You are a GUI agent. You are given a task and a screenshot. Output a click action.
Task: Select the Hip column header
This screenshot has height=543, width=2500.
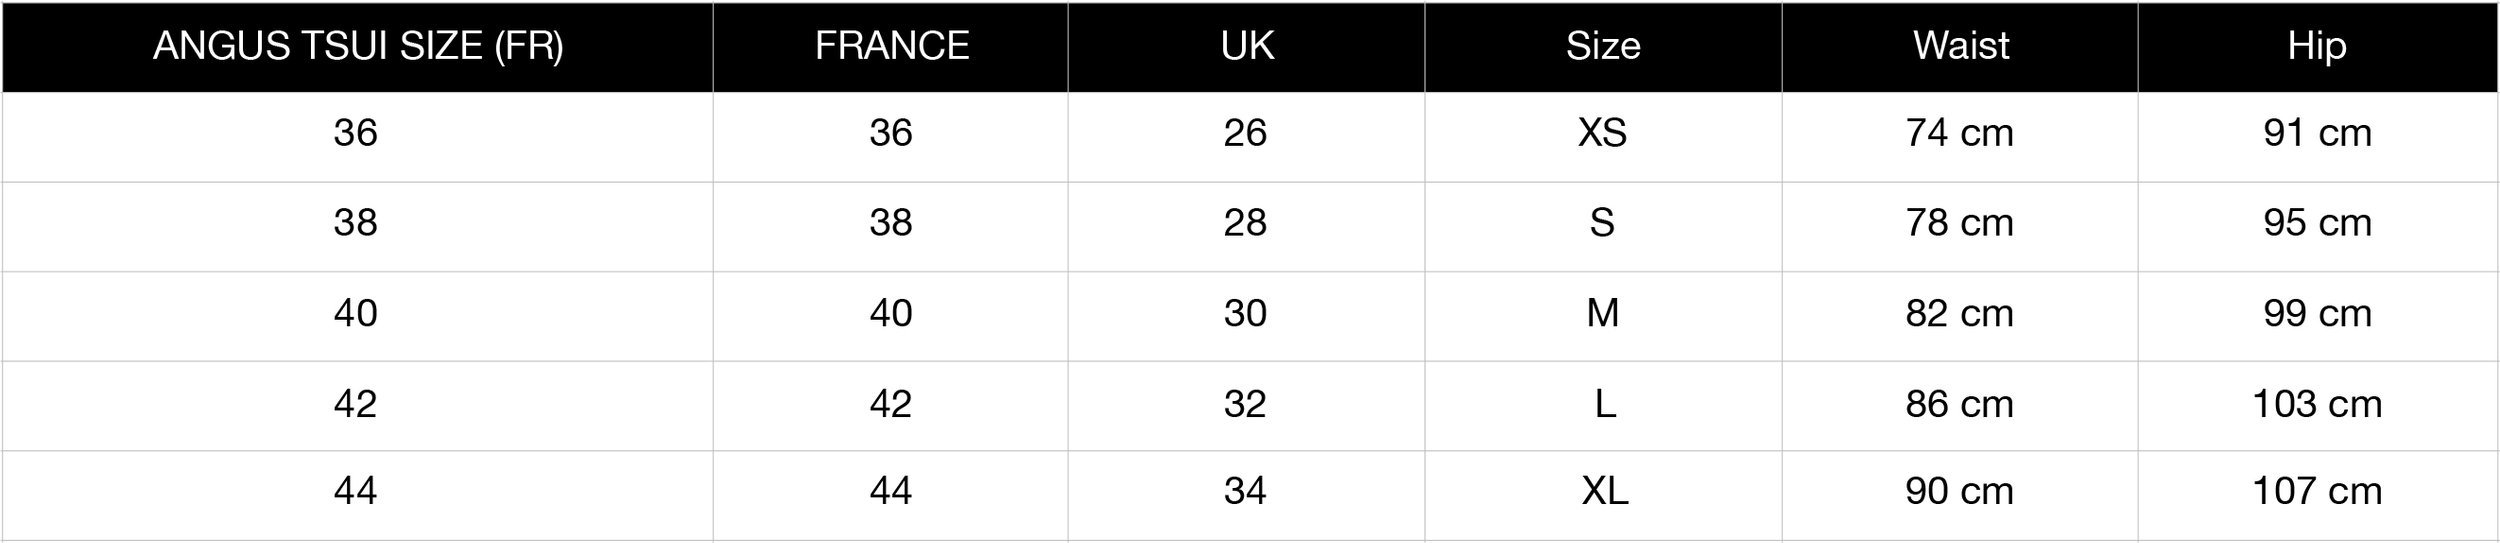[x=2317, y=46]
